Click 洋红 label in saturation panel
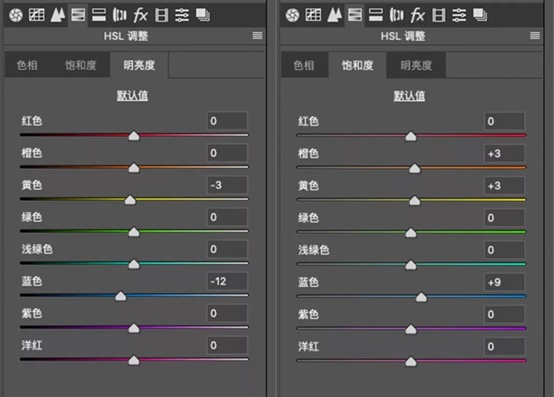The height and width of the screenshot is (397, 554). [x=308, y=346]
